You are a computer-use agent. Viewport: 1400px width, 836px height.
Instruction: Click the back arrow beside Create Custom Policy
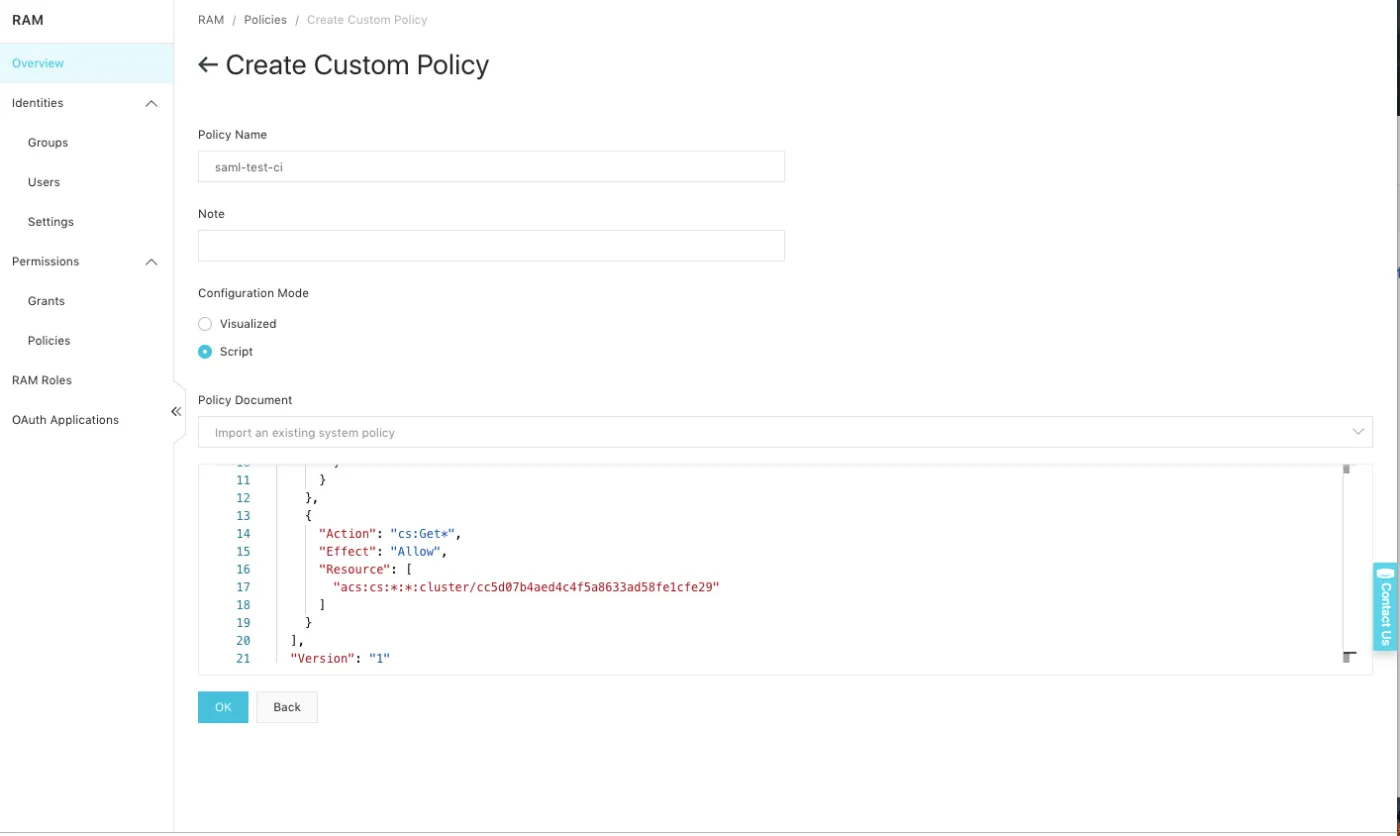208,66
